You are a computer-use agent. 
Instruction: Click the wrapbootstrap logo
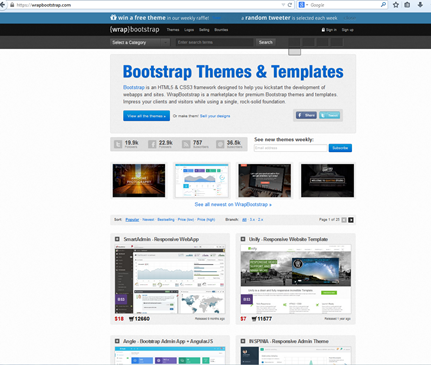pos(135,29)
